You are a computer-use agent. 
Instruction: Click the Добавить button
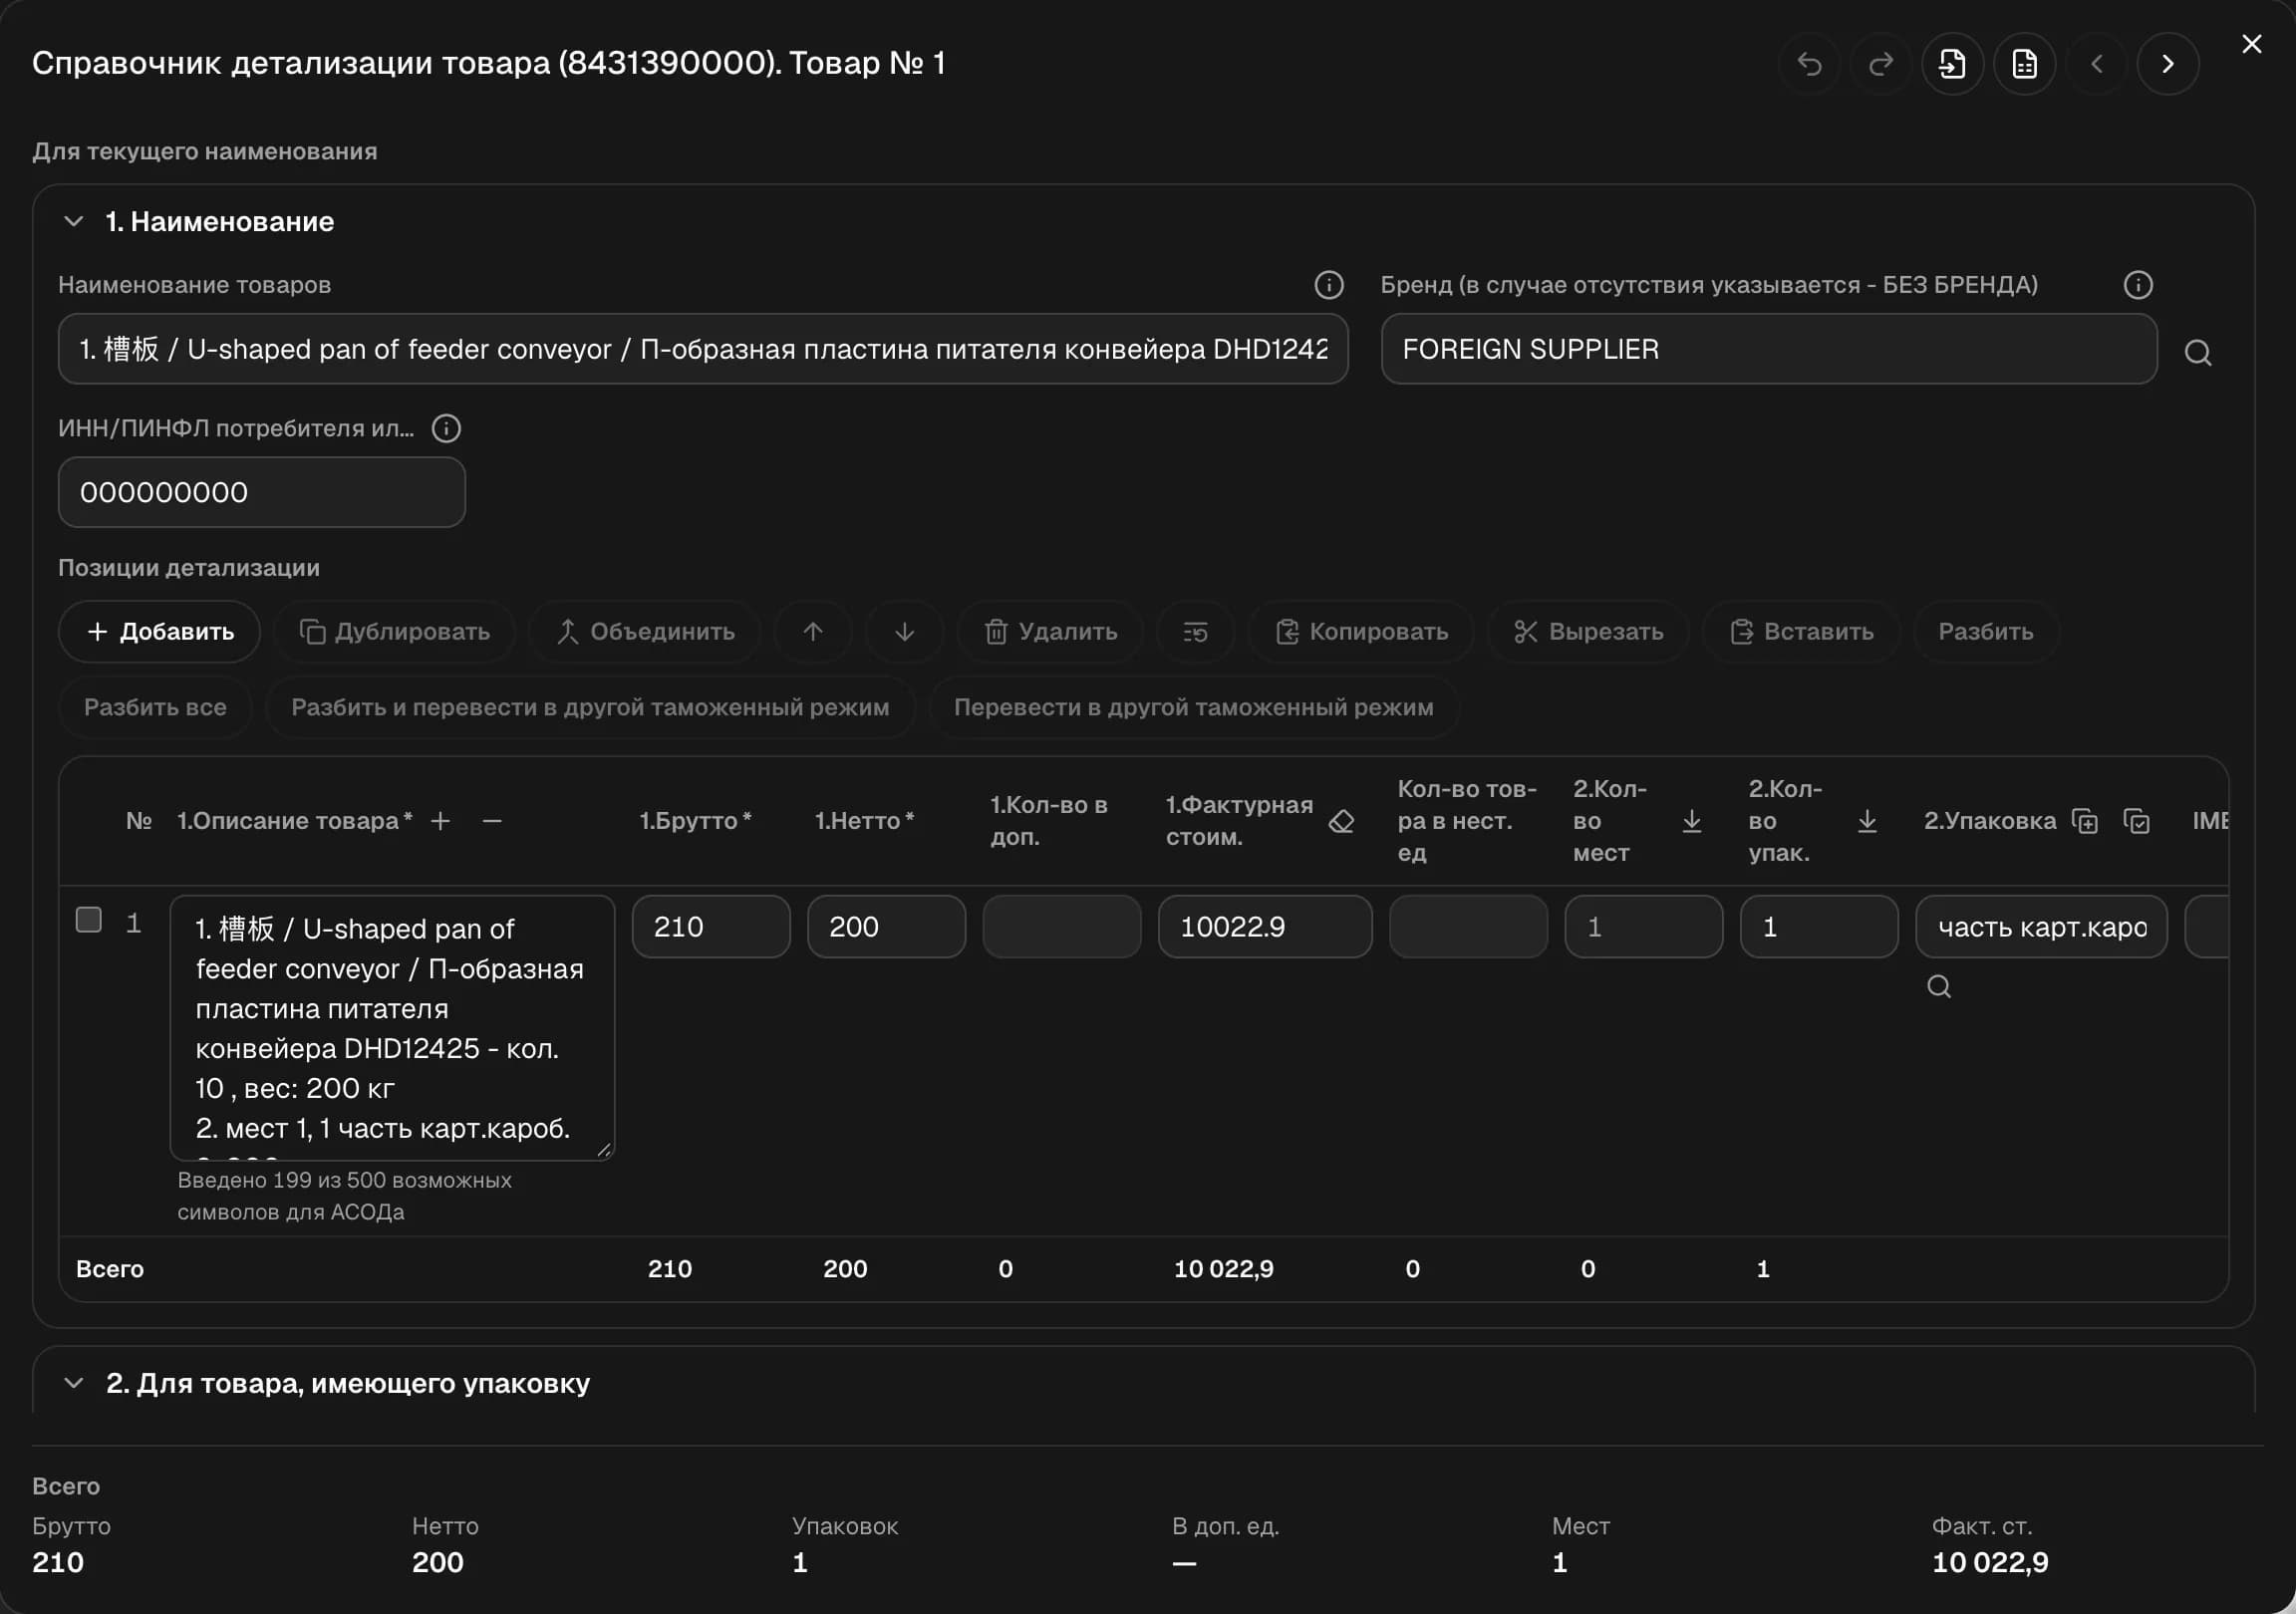coord(160,631)
